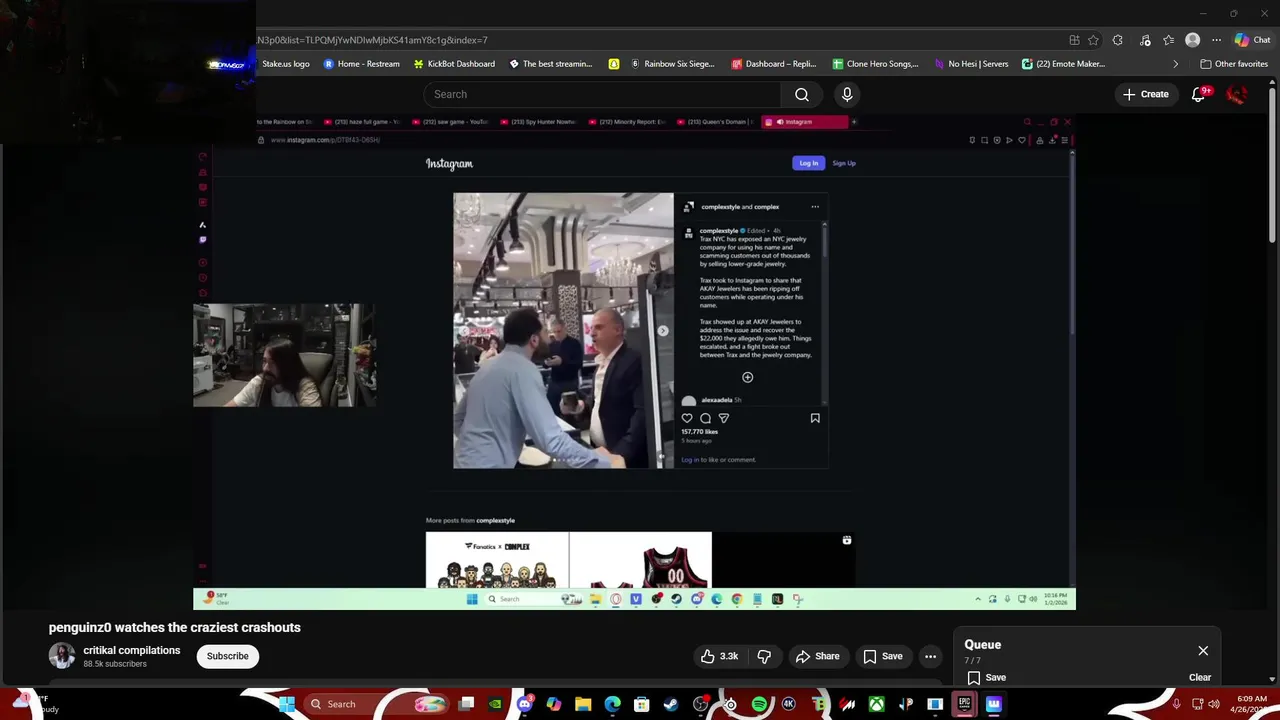Open the browser extensions icon
Image resolution: width=1280 pixels, height=720 pixels.
pos(1118,40)
